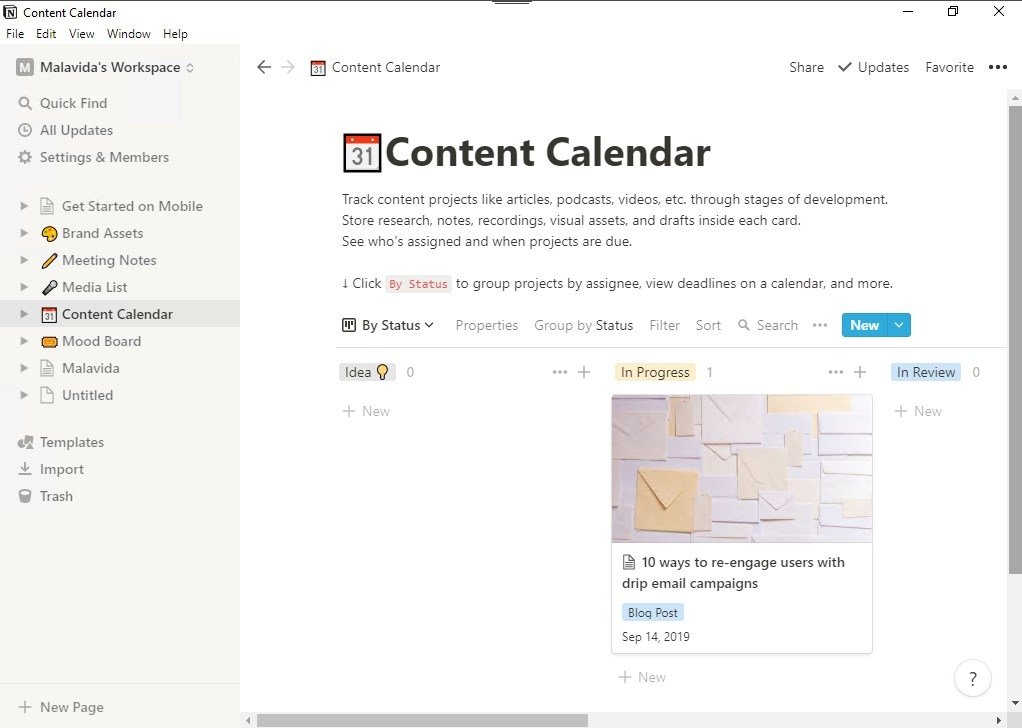Add a card with In Progress plus icon
Image resolution: width=1022 pixels, height=728 pixels.
tap(860, 372)
